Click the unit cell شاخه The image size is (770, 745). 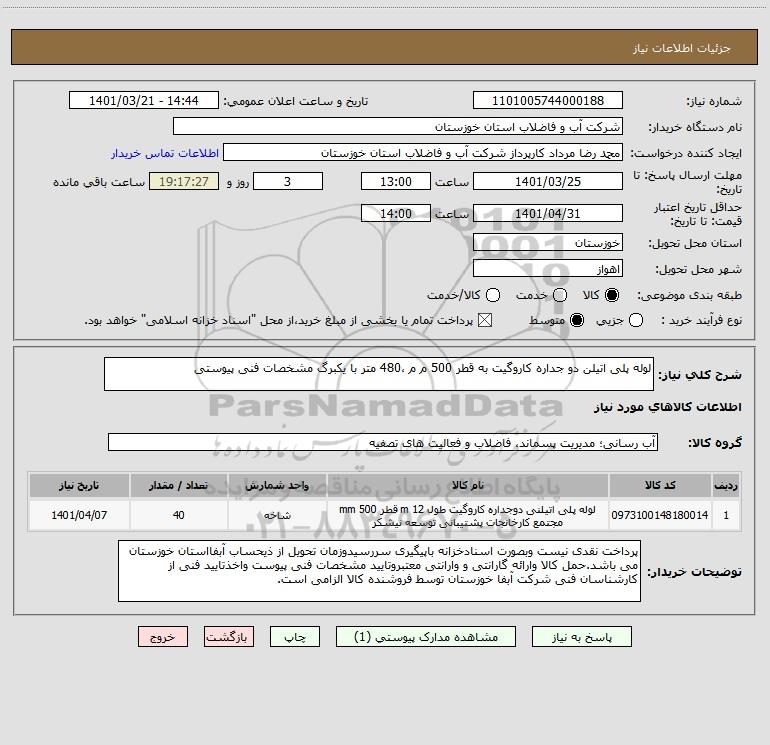277,515
